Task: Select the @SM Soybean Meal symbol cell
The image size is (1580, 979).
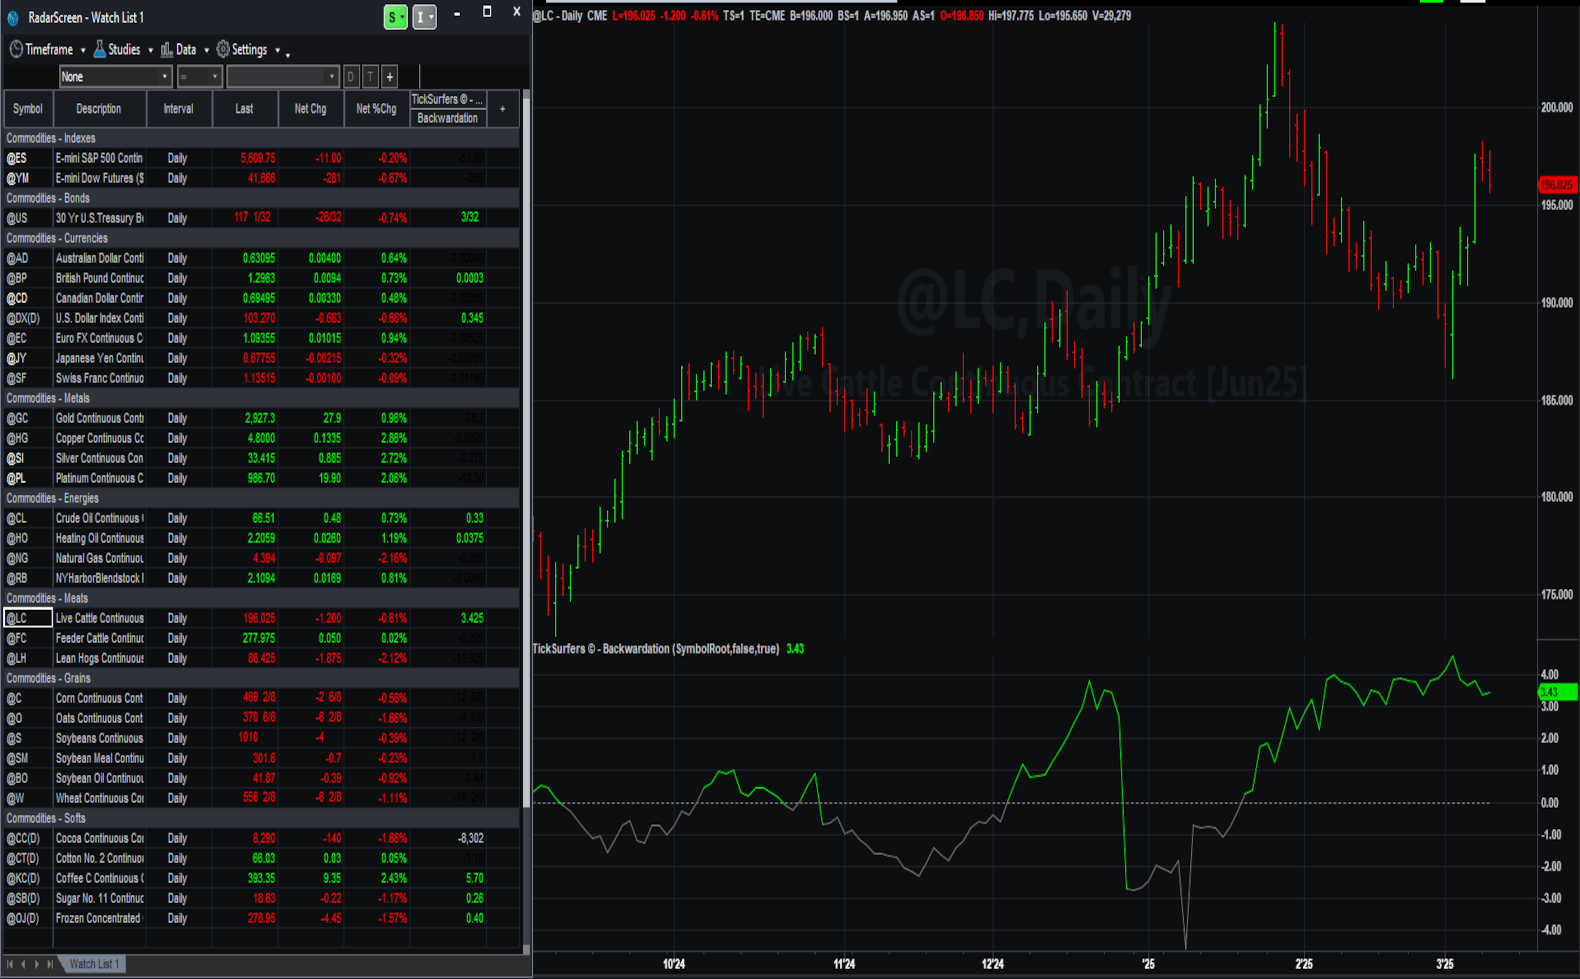Action: tap(27, 758)
